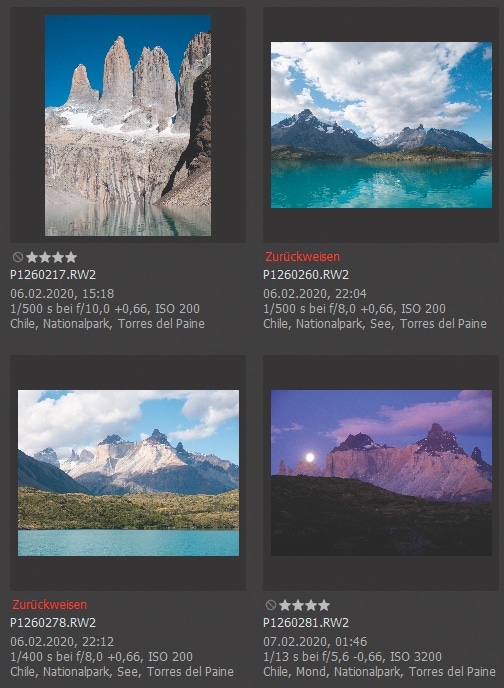The height and width of the screenshot is (688, 504).
Task: Set second star rating for P1260217.RW2
Action: [x=45, y=257]
